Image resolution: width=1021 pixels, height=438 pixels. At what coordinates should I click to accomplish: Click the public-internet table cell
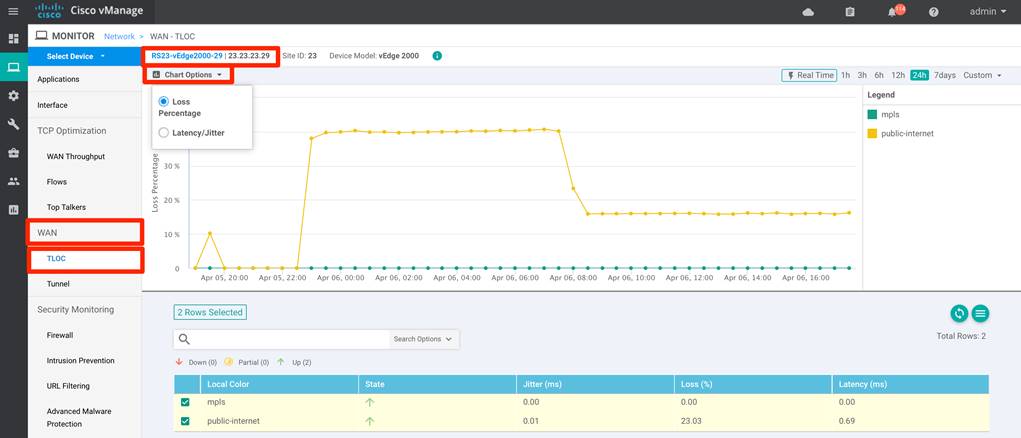[x=233, y=421]
